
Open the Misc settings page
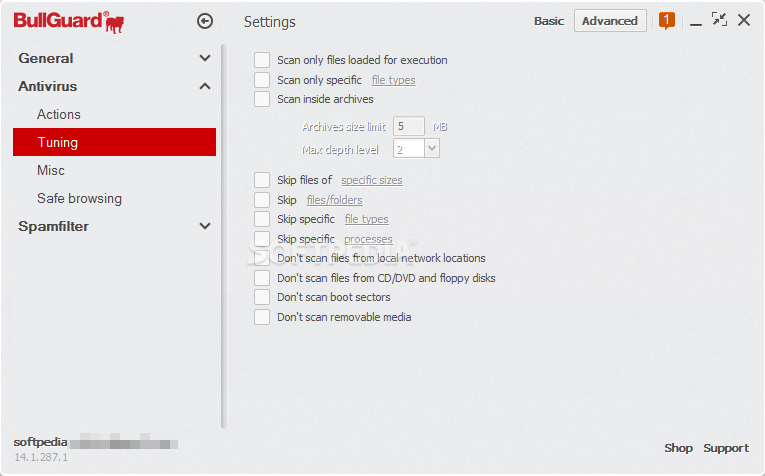(51, 170)
